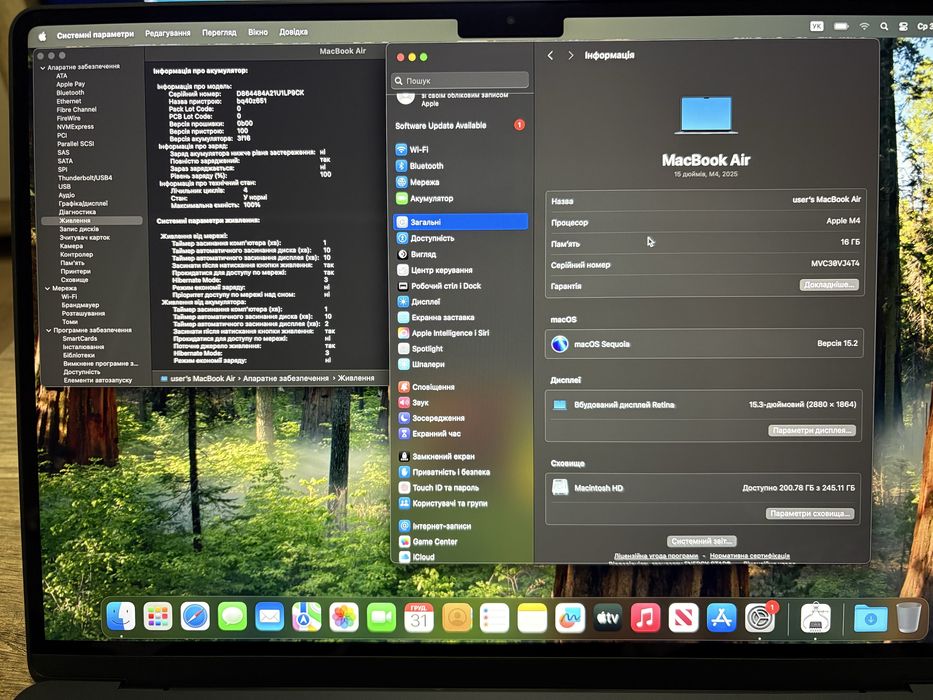Collapse Програмне забезпечення tree section
This screenshot has height=700, width=933.
tap(49, 330)
